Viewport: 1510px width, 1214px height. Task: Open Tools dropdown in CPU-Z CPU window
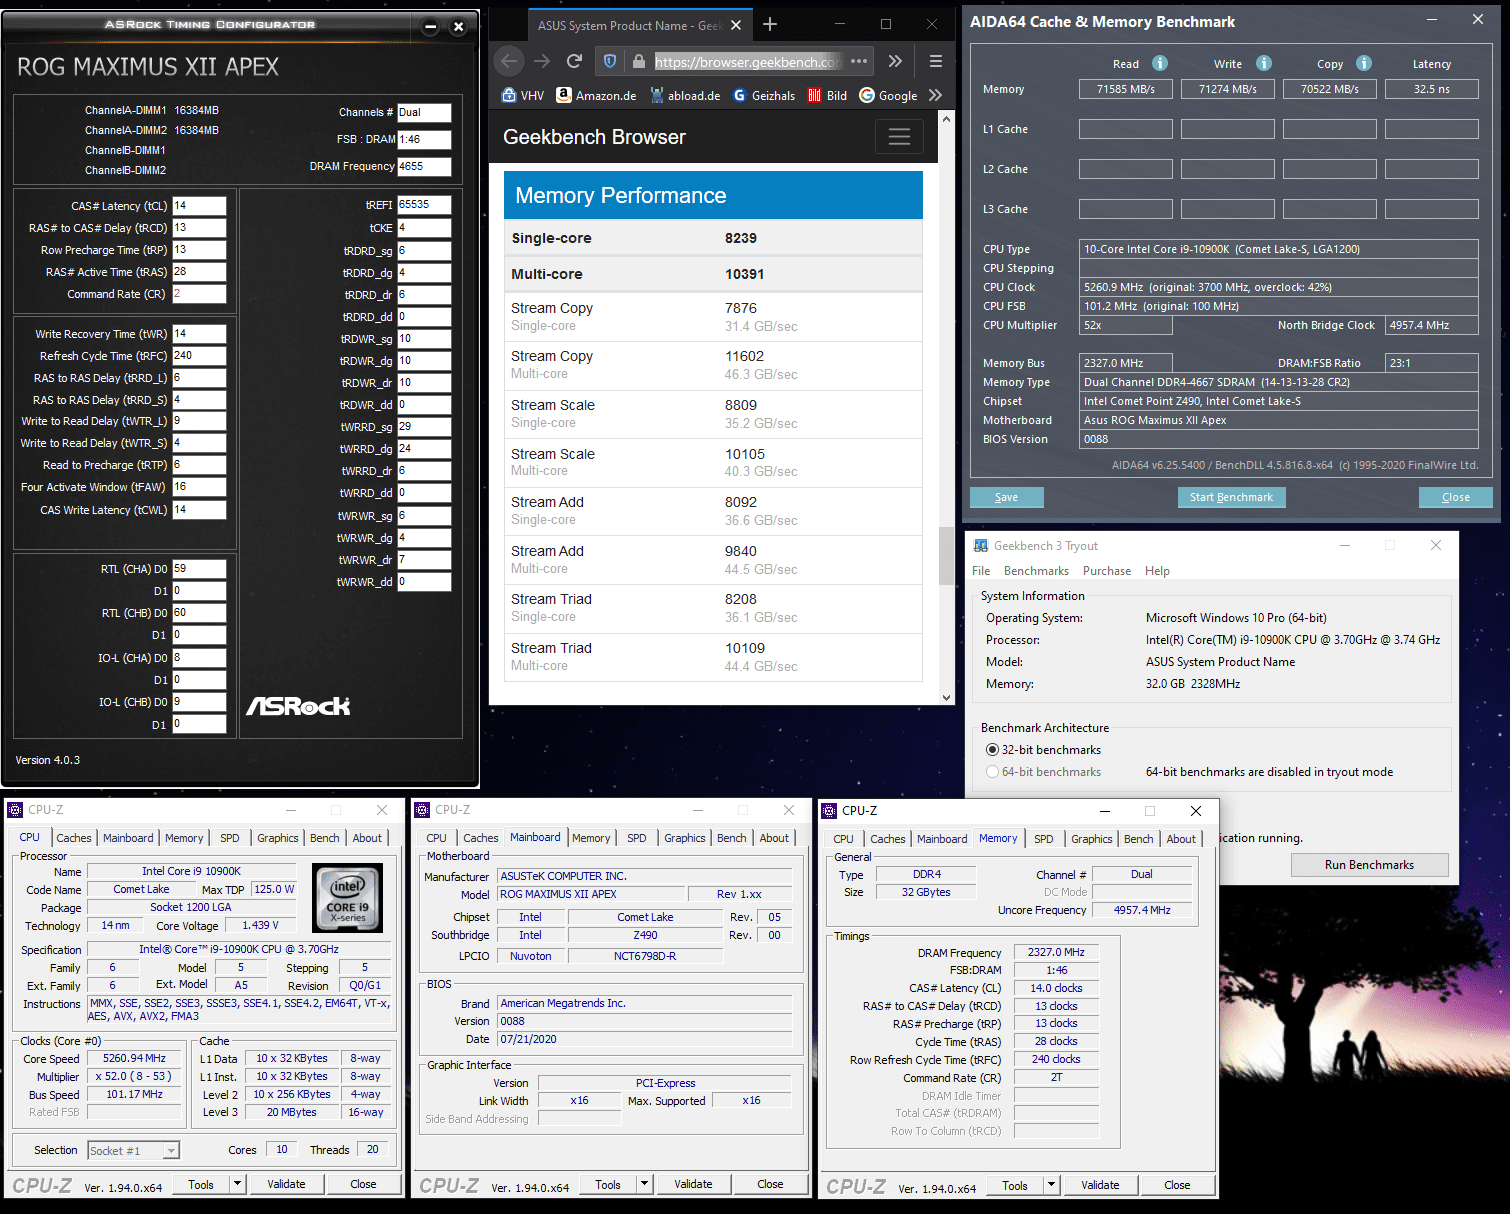coord(238,1184)
